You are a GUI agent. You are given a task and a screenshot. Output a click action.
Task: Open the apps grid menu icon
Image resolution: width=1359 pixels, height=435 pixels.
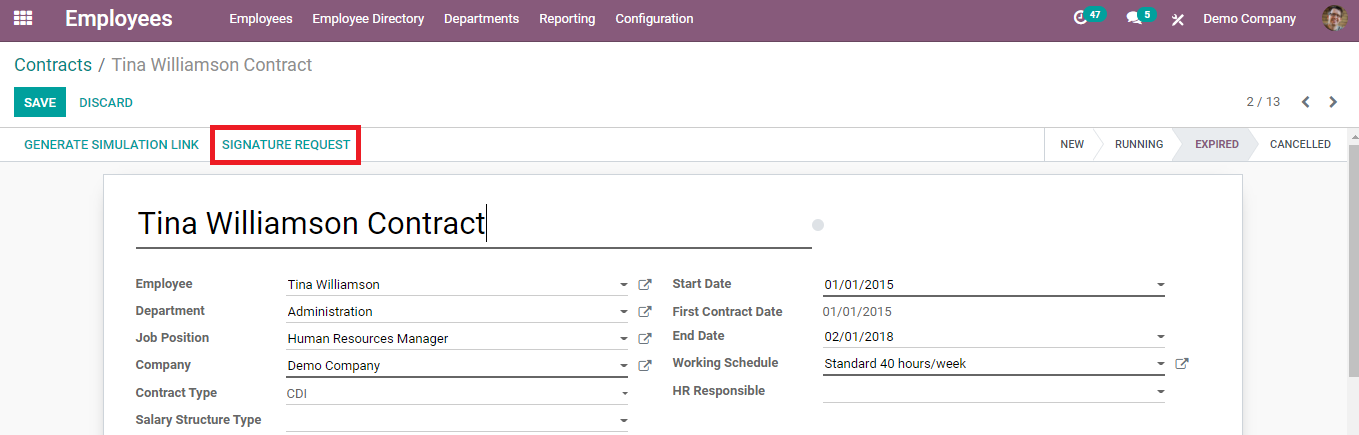pyautogui.click(x=22, y=18)
